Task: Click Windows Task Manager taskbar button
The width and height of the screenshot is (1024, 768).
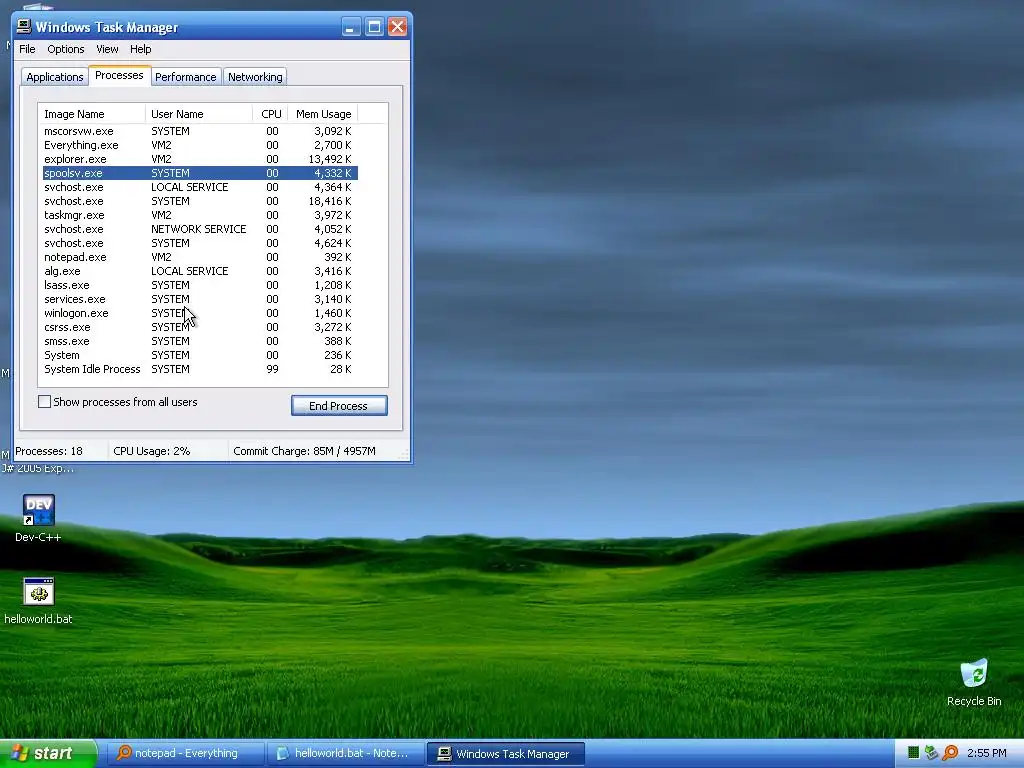Action: pos(506,754)
